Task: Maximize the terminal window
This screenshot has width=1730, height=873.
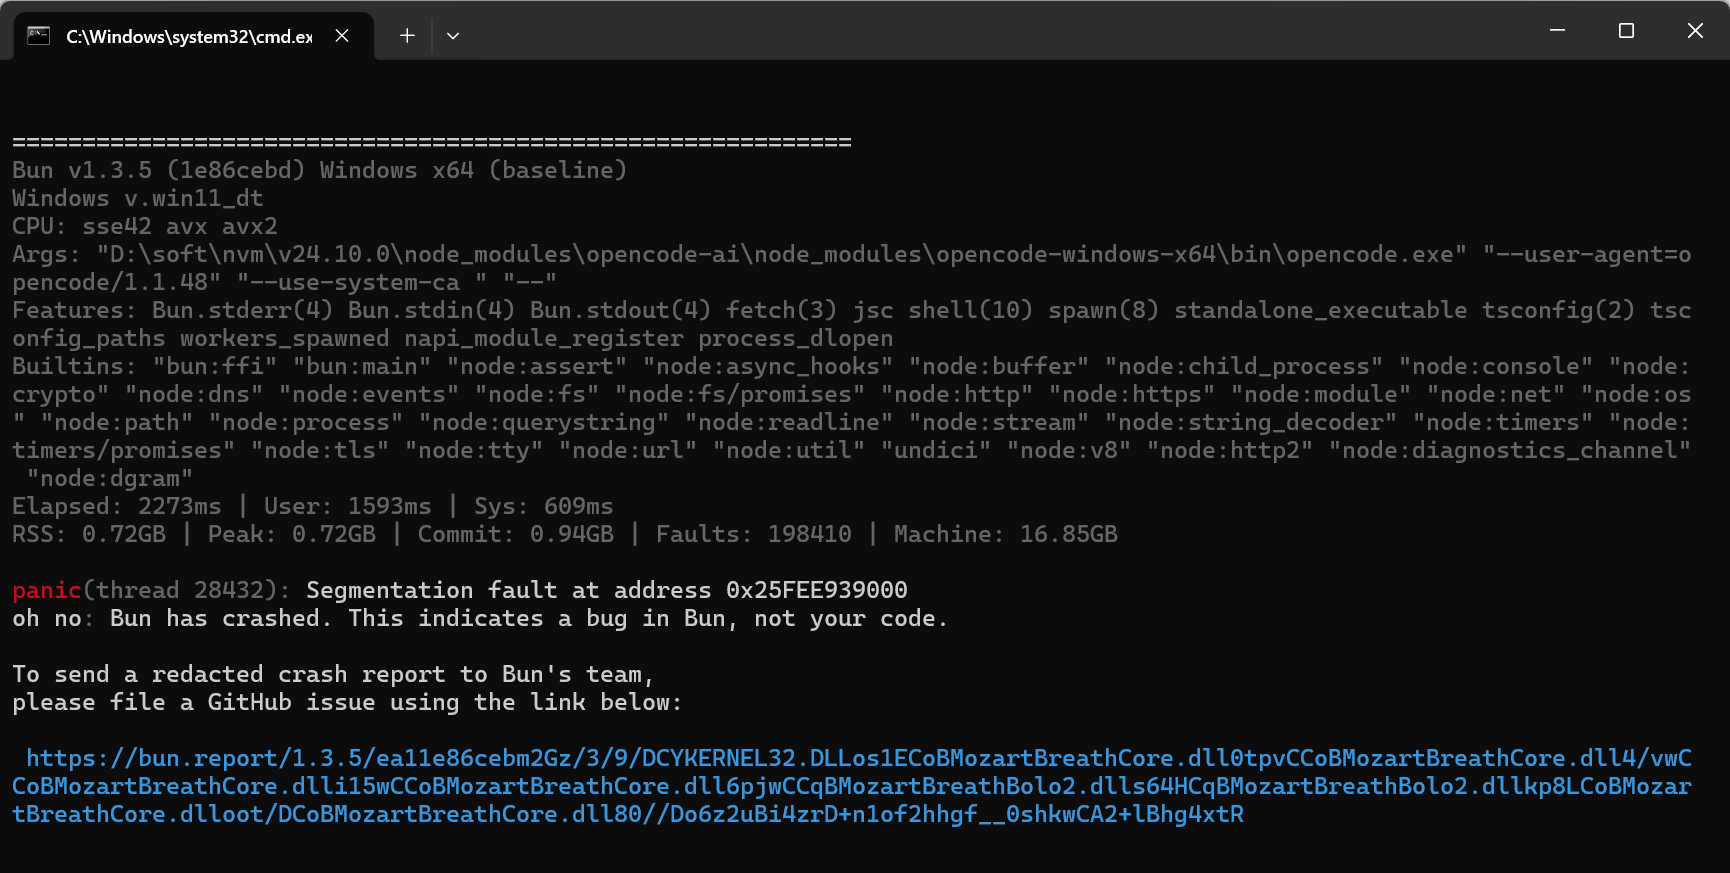Action: [1626, 31]
